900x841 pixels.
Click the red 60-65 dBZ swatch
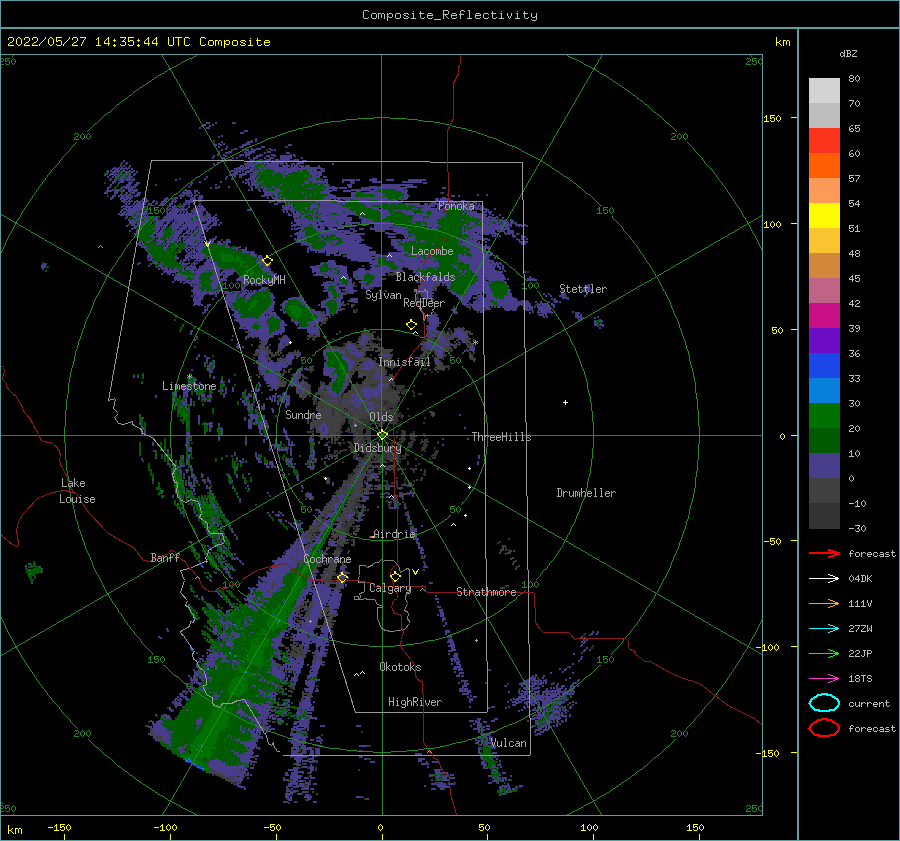tap(824, 141)
